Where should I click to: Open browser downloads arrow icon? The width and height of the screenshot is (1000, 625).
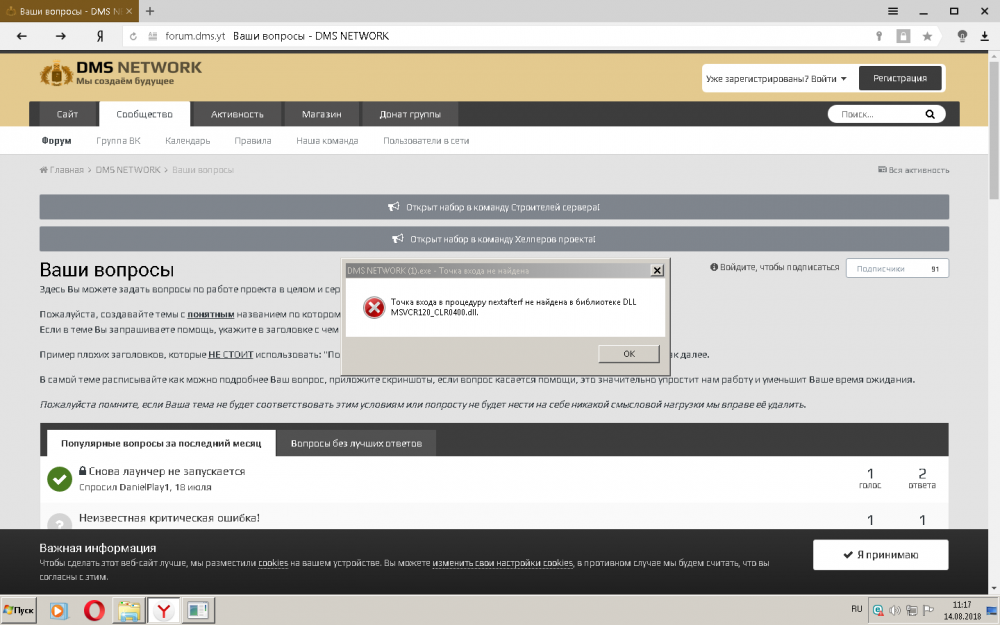point(984,36)
